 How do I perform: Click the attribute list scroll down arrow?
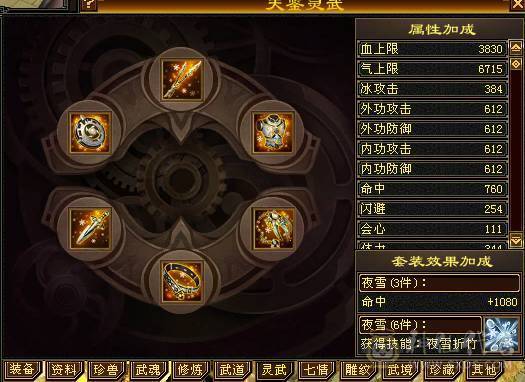[516, 240]
